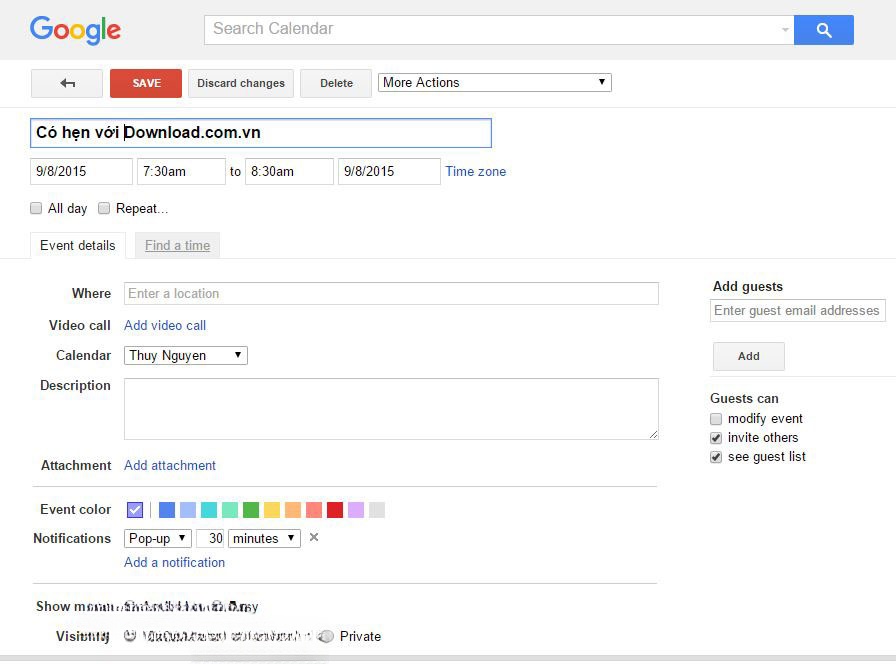
Task: Switch to the Find a time tab
Action: pyautogui.click(x=177, y=245)
